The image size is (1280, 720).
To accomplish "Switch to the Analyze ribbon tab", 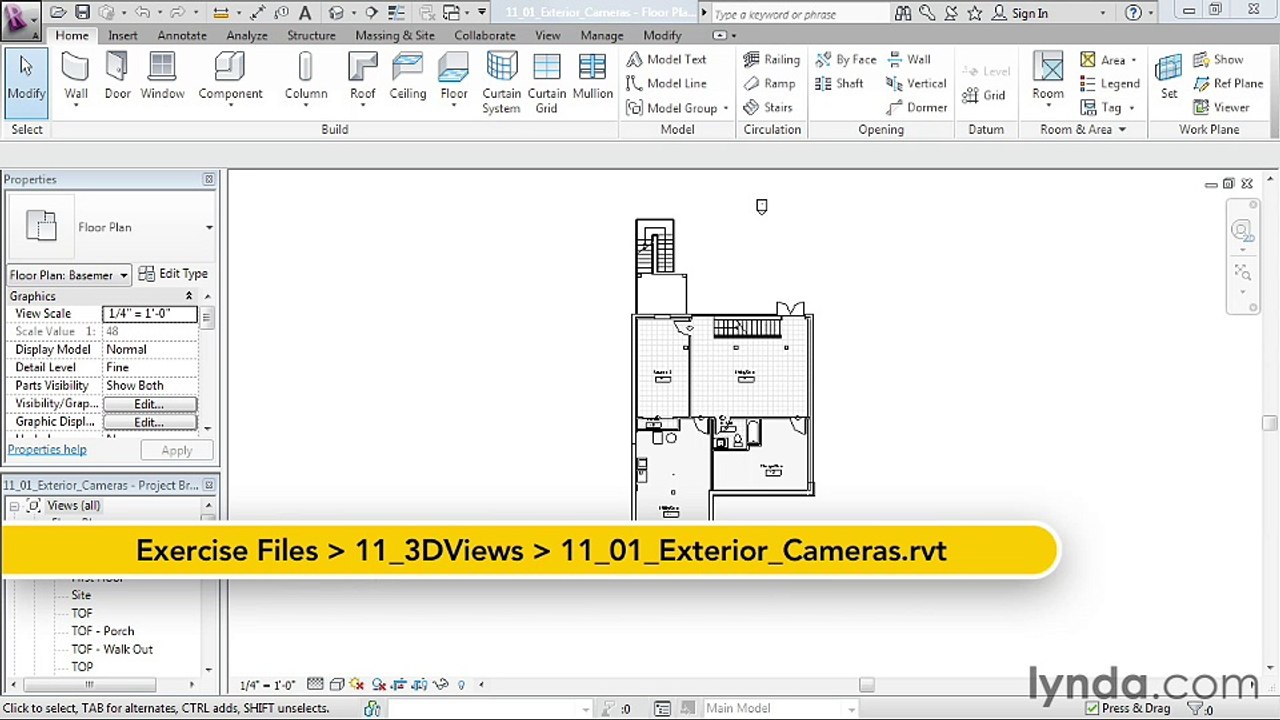I will (x=246, y=35).
